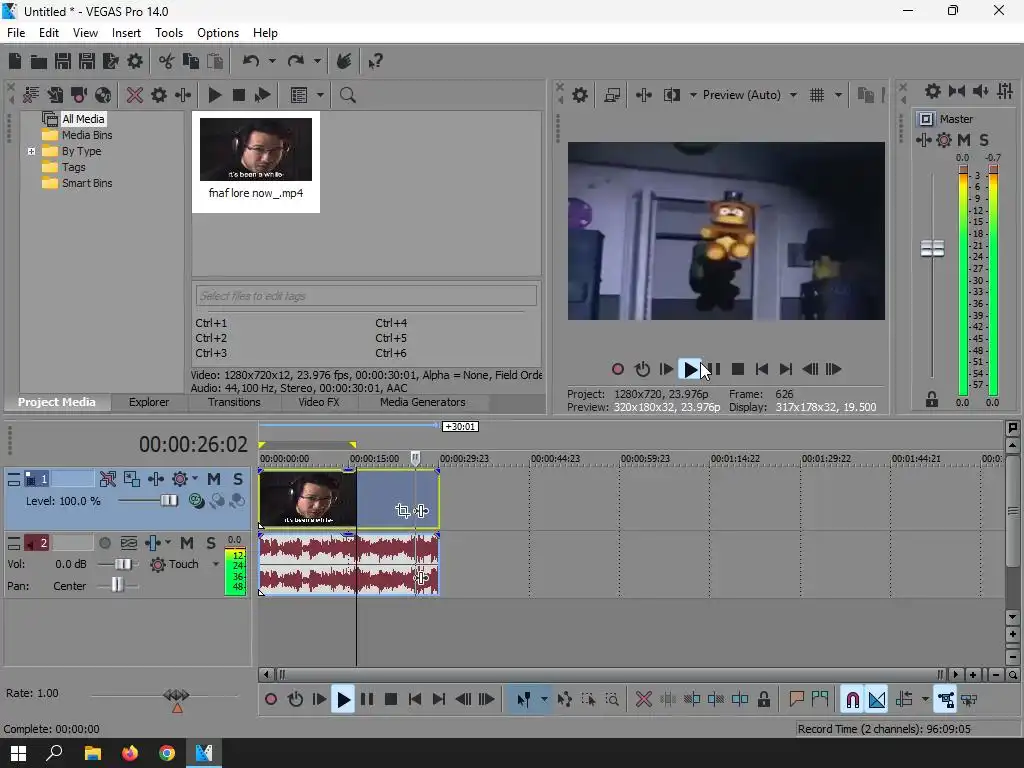This screenshot has height=768, width=1024.
Task: Solo video track 1
Action: click(x=238, y=479)
